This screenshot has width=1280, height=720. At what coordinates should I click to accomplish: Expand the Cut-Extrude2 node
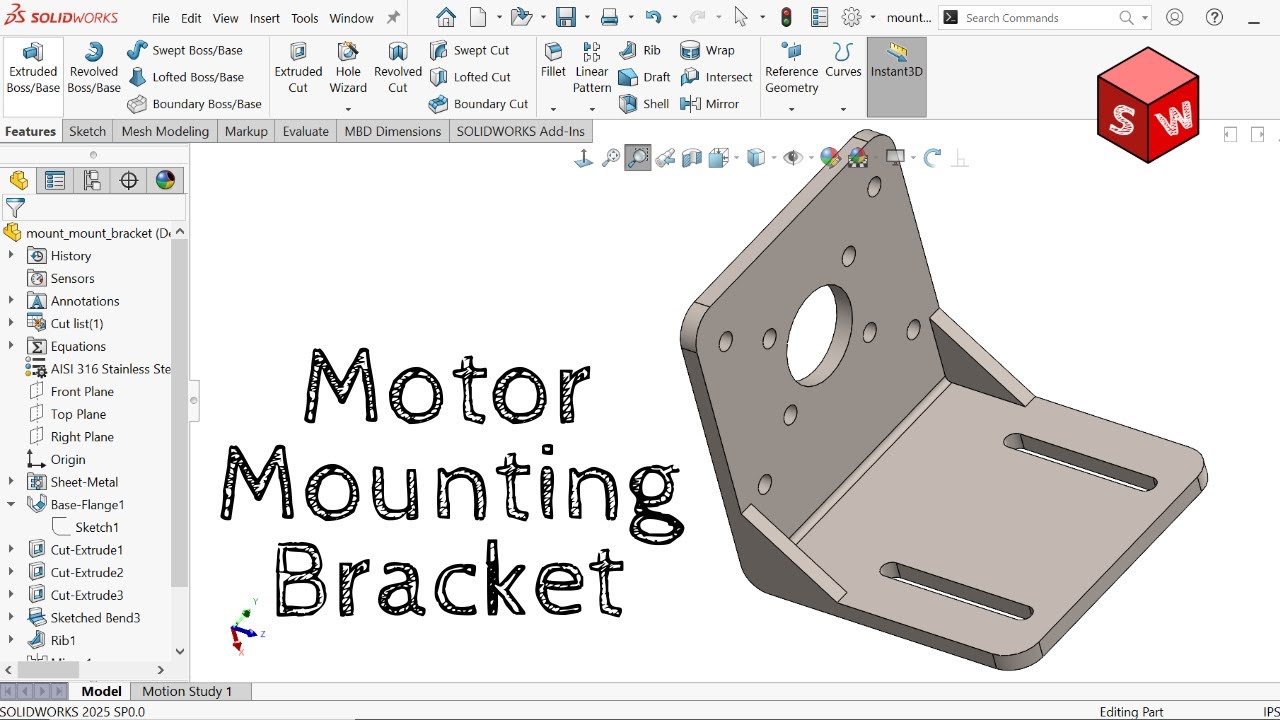tap(11, 573)
